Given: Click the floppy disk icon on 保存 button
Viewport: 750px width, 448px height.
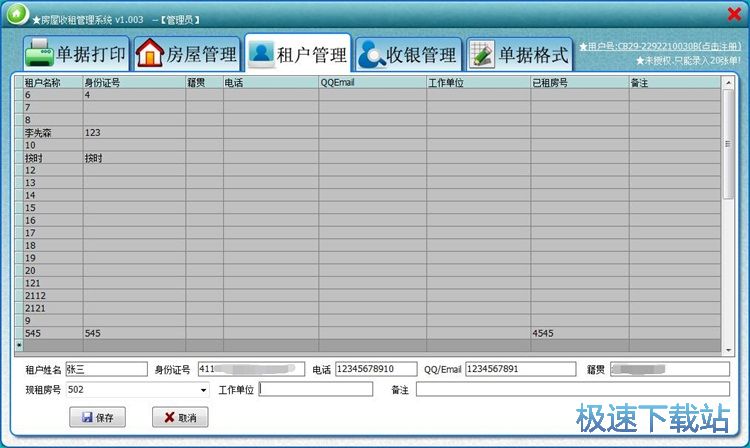Looking at the screenshot, I should [87, 417].
